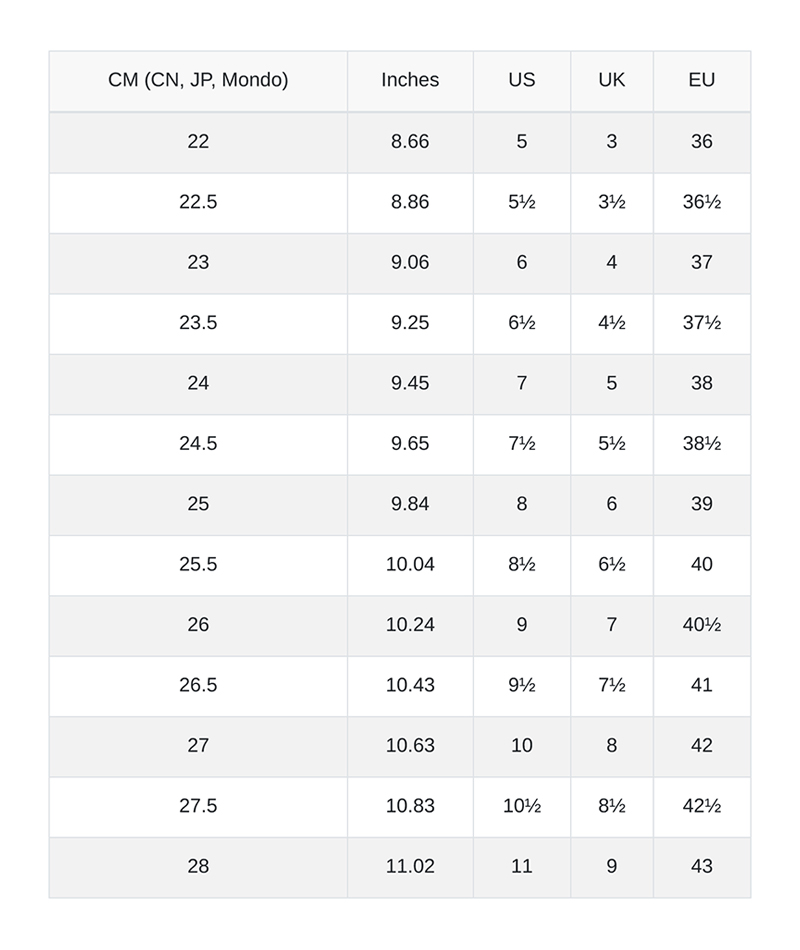Select EU size 37 cell

click(702, 262)
